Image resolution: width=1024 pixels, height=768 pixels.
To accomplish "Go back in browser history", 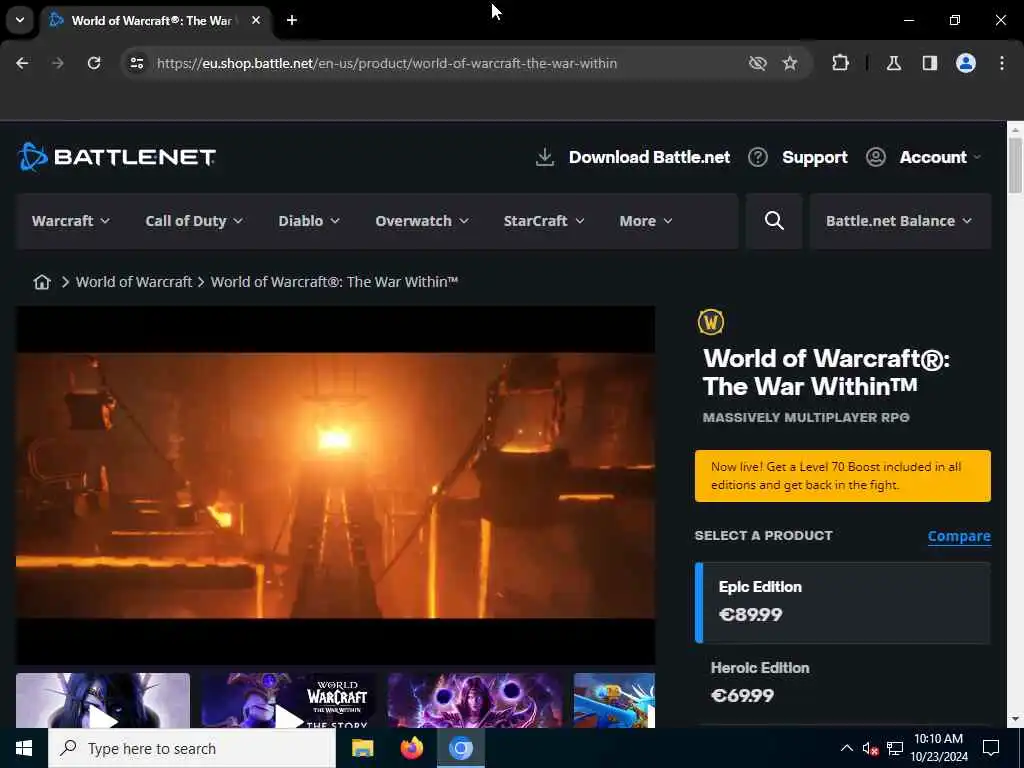I will tap(22, 63).
